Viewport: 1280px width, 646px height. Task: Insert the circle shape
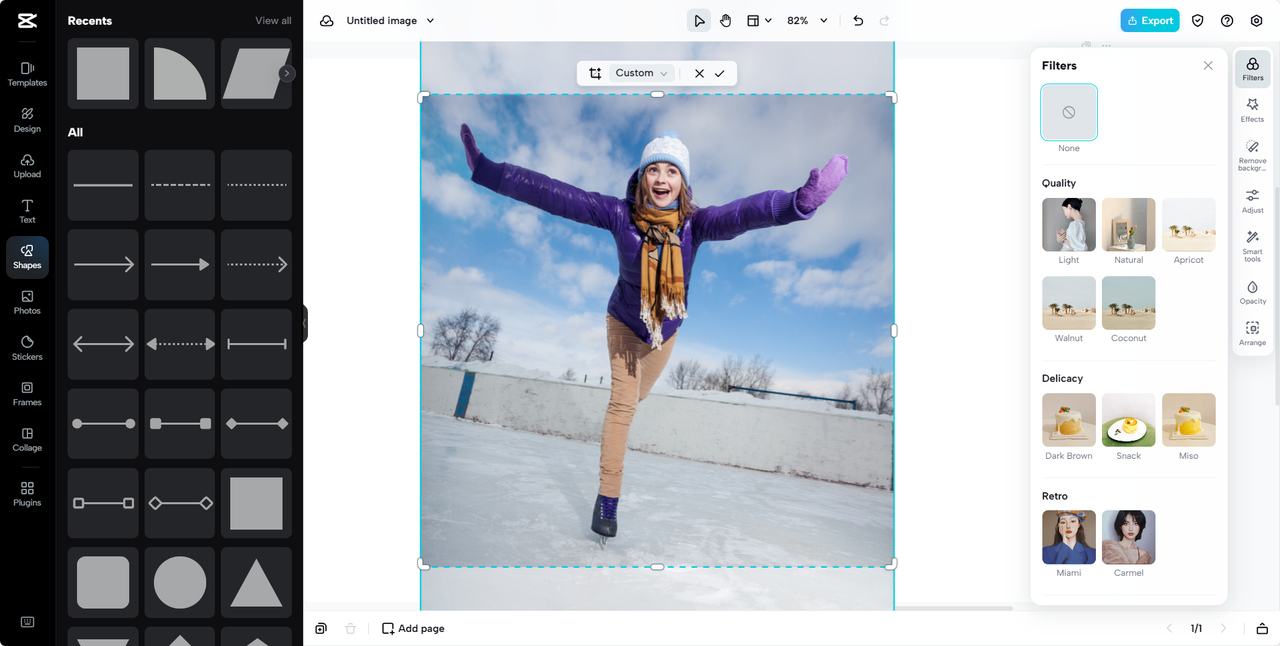180,583
